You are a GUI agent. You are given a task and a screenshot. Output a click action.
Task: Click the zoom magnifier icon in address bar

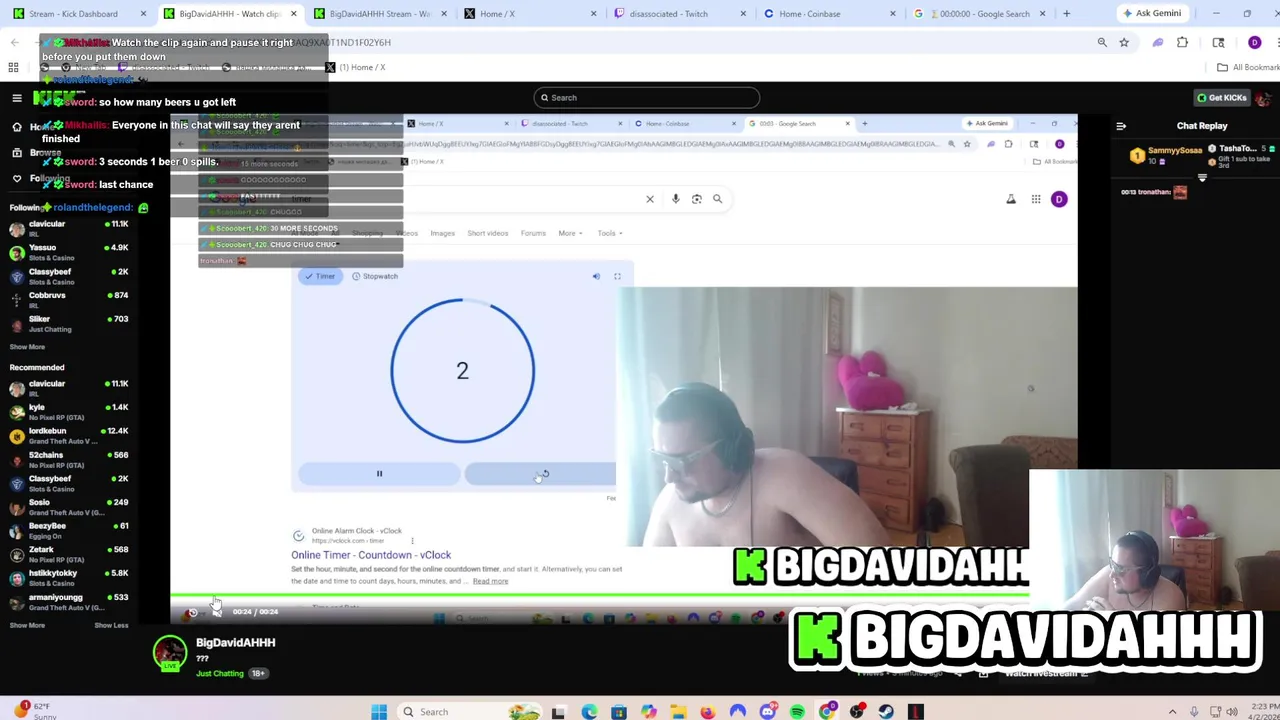pos(1102,42)
